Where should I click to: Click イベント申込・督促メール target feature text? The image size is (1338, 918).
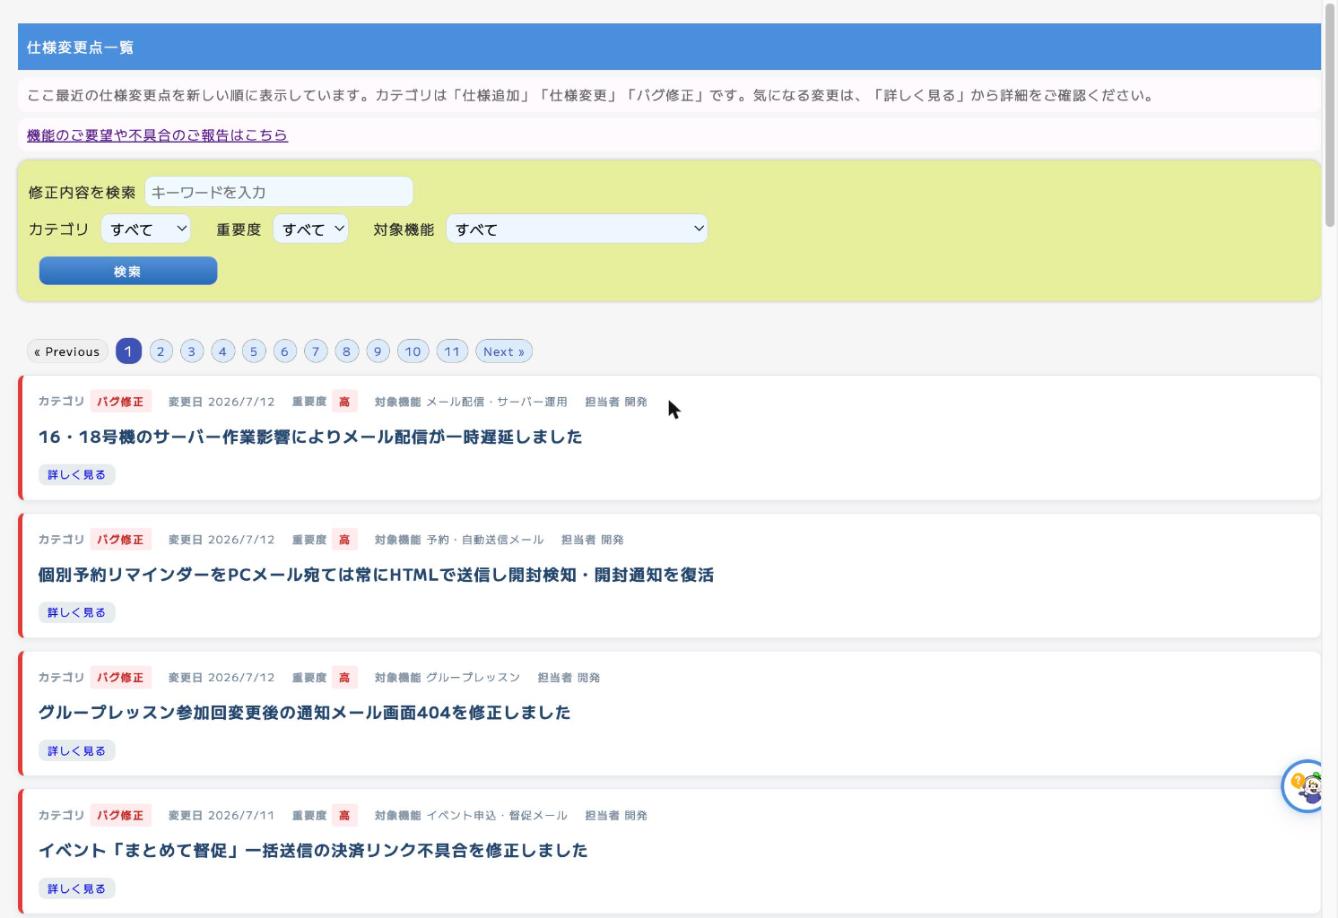[x=497, y=815]
